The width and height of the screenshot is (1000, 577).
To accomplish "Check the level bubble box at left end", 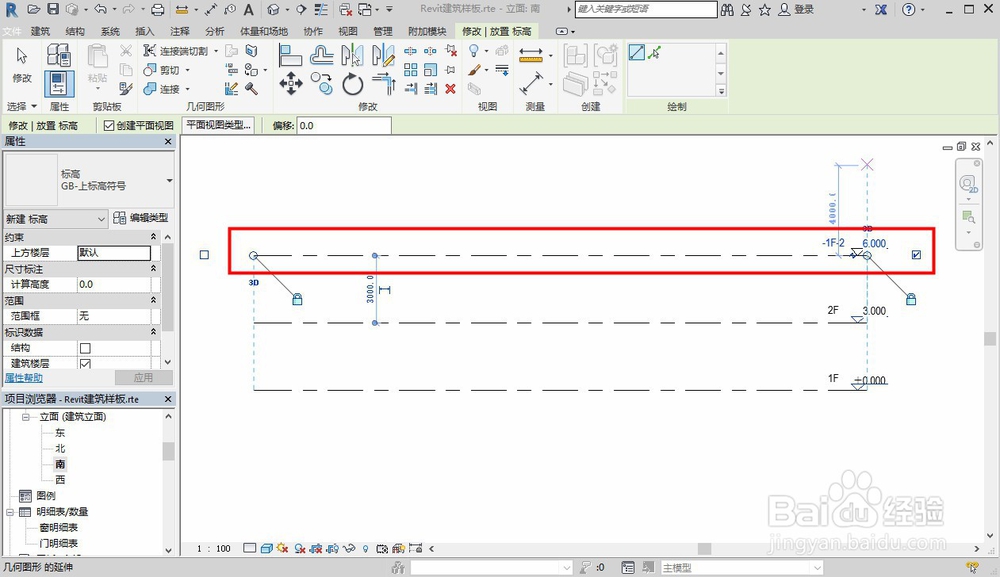I will tap(204, 255).
